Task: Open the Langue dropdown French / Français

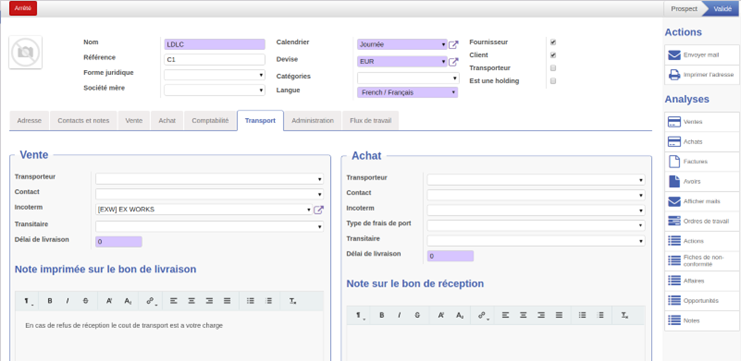Action: point(408,93)
